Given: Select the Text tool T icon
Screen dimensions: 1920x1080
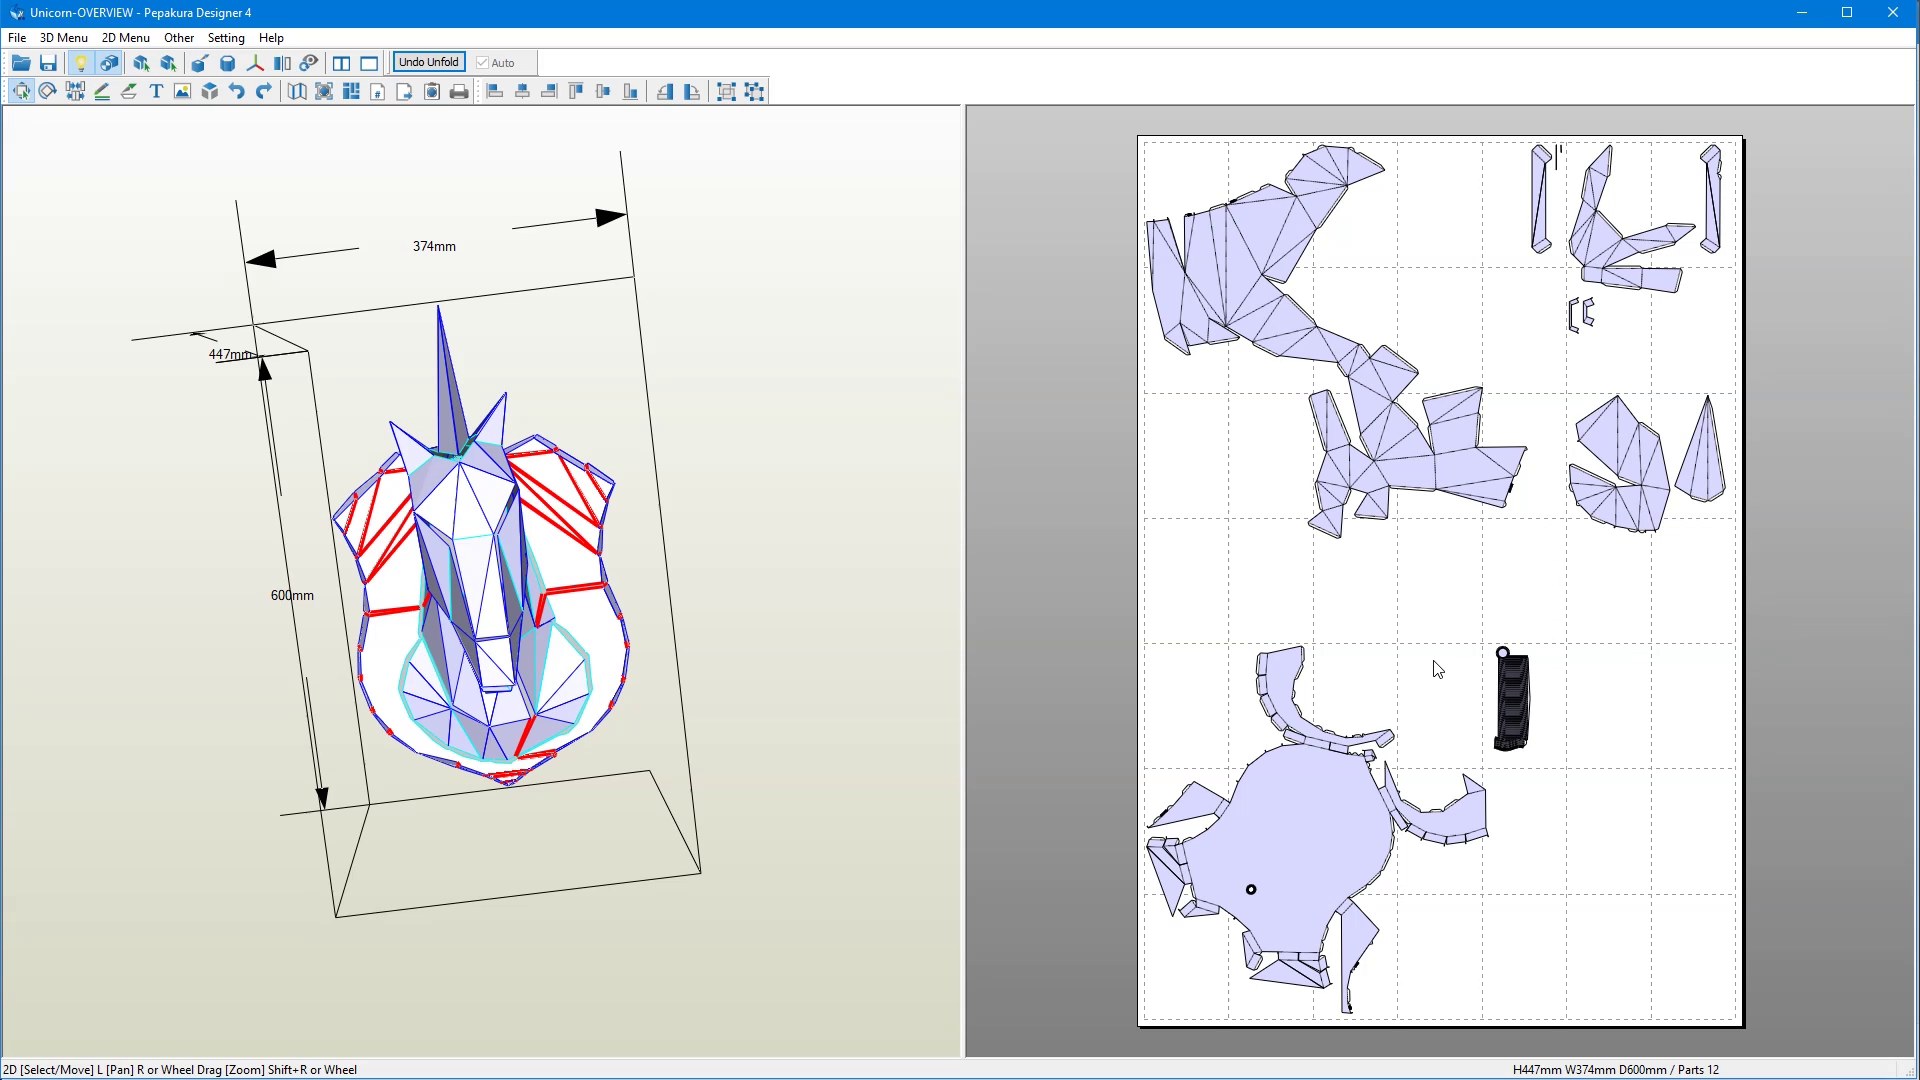Looking at the screenshot, I should [x=156, y=91].
